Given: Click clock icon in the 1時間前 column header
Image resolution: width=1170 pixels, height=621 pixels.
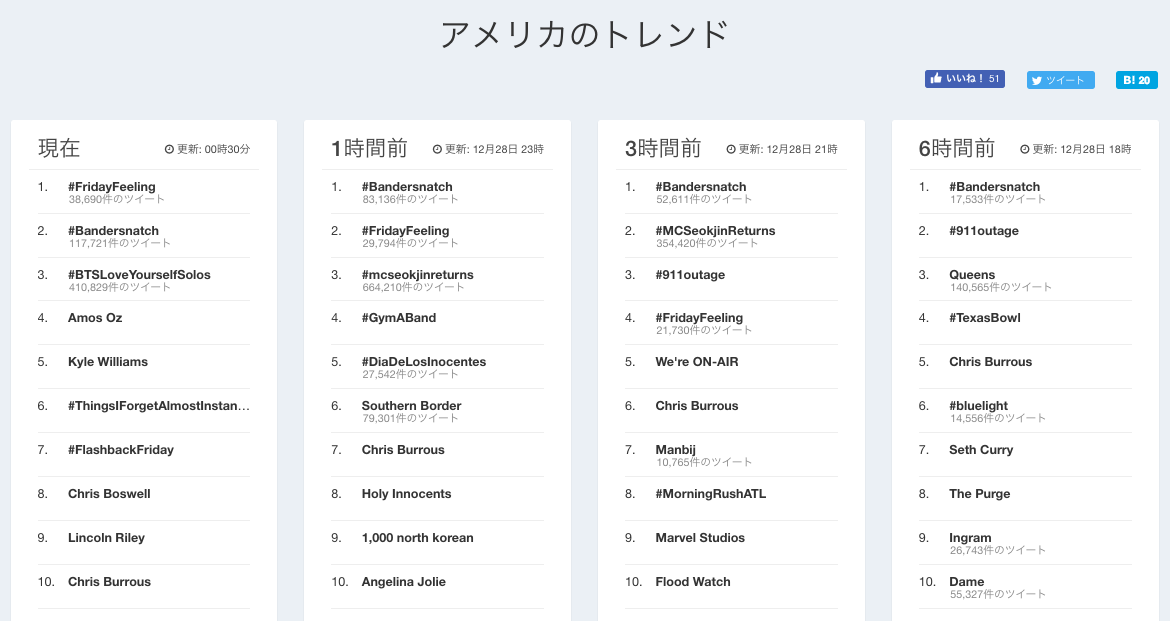Looking at the screenshot, I should click(437, 149).
